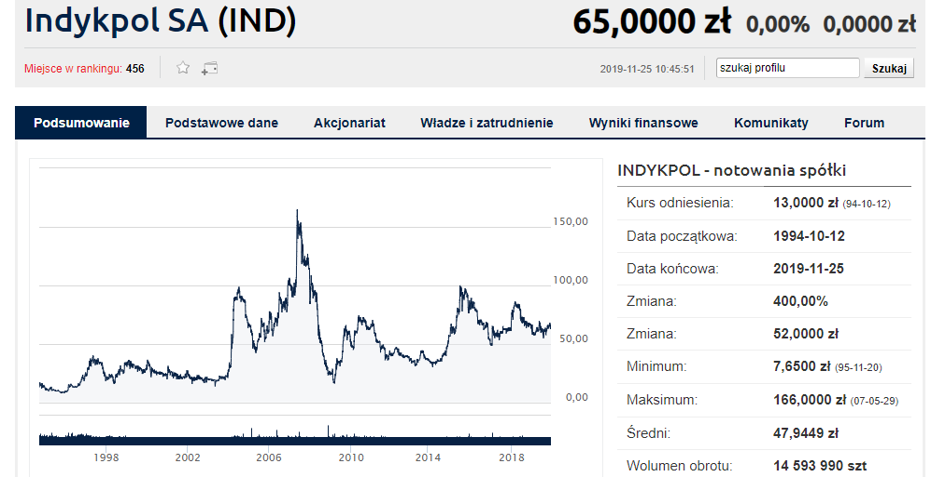Click the Maksimum value 166,0000 zł

tap(810, 400)
